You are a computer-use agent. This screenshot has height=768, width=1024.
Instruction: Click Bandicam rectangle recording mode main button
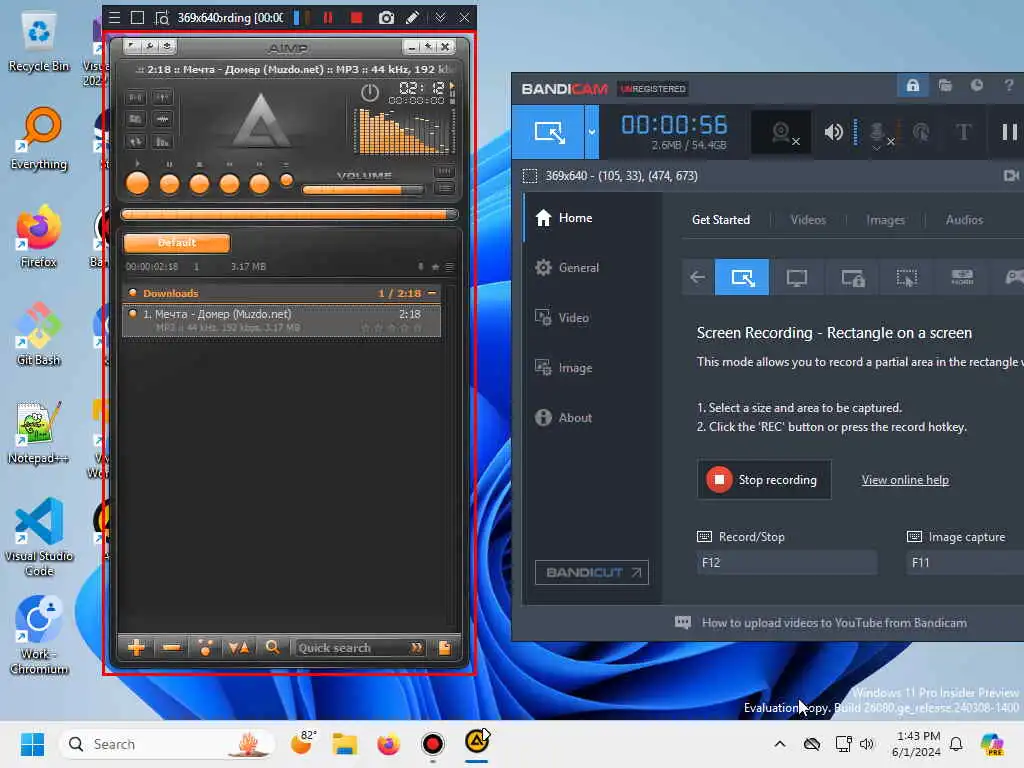(x=548, y=133)
